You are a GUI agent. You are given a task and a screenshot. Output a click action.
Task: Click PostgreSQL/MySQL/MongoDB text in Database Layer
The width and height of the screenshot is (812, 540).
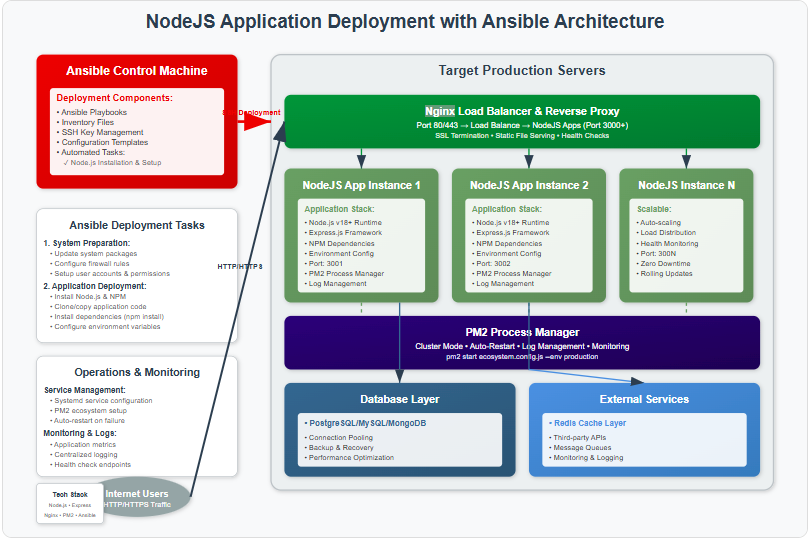click(368, 423)
